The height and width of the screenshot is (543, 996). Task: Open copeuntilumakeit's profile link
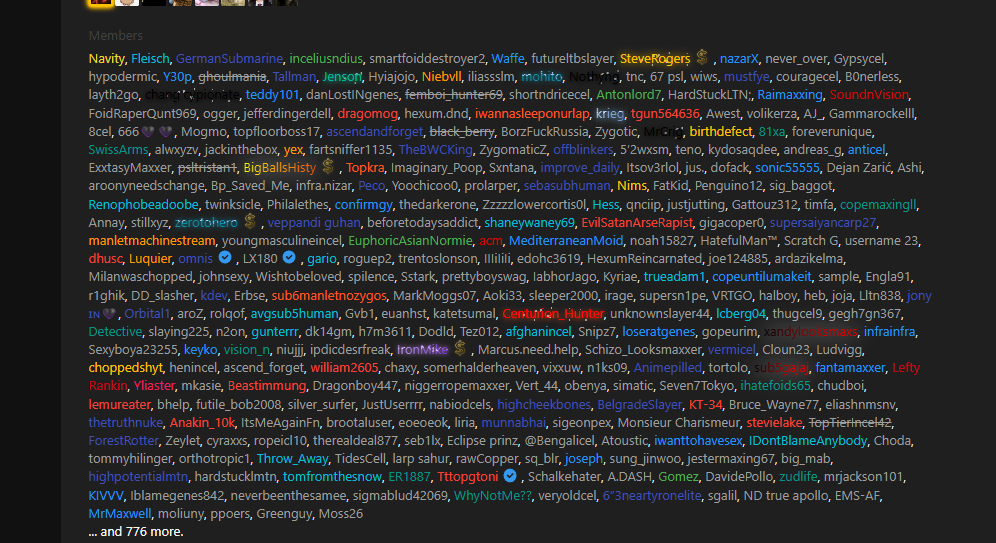[x=762, y=277]
